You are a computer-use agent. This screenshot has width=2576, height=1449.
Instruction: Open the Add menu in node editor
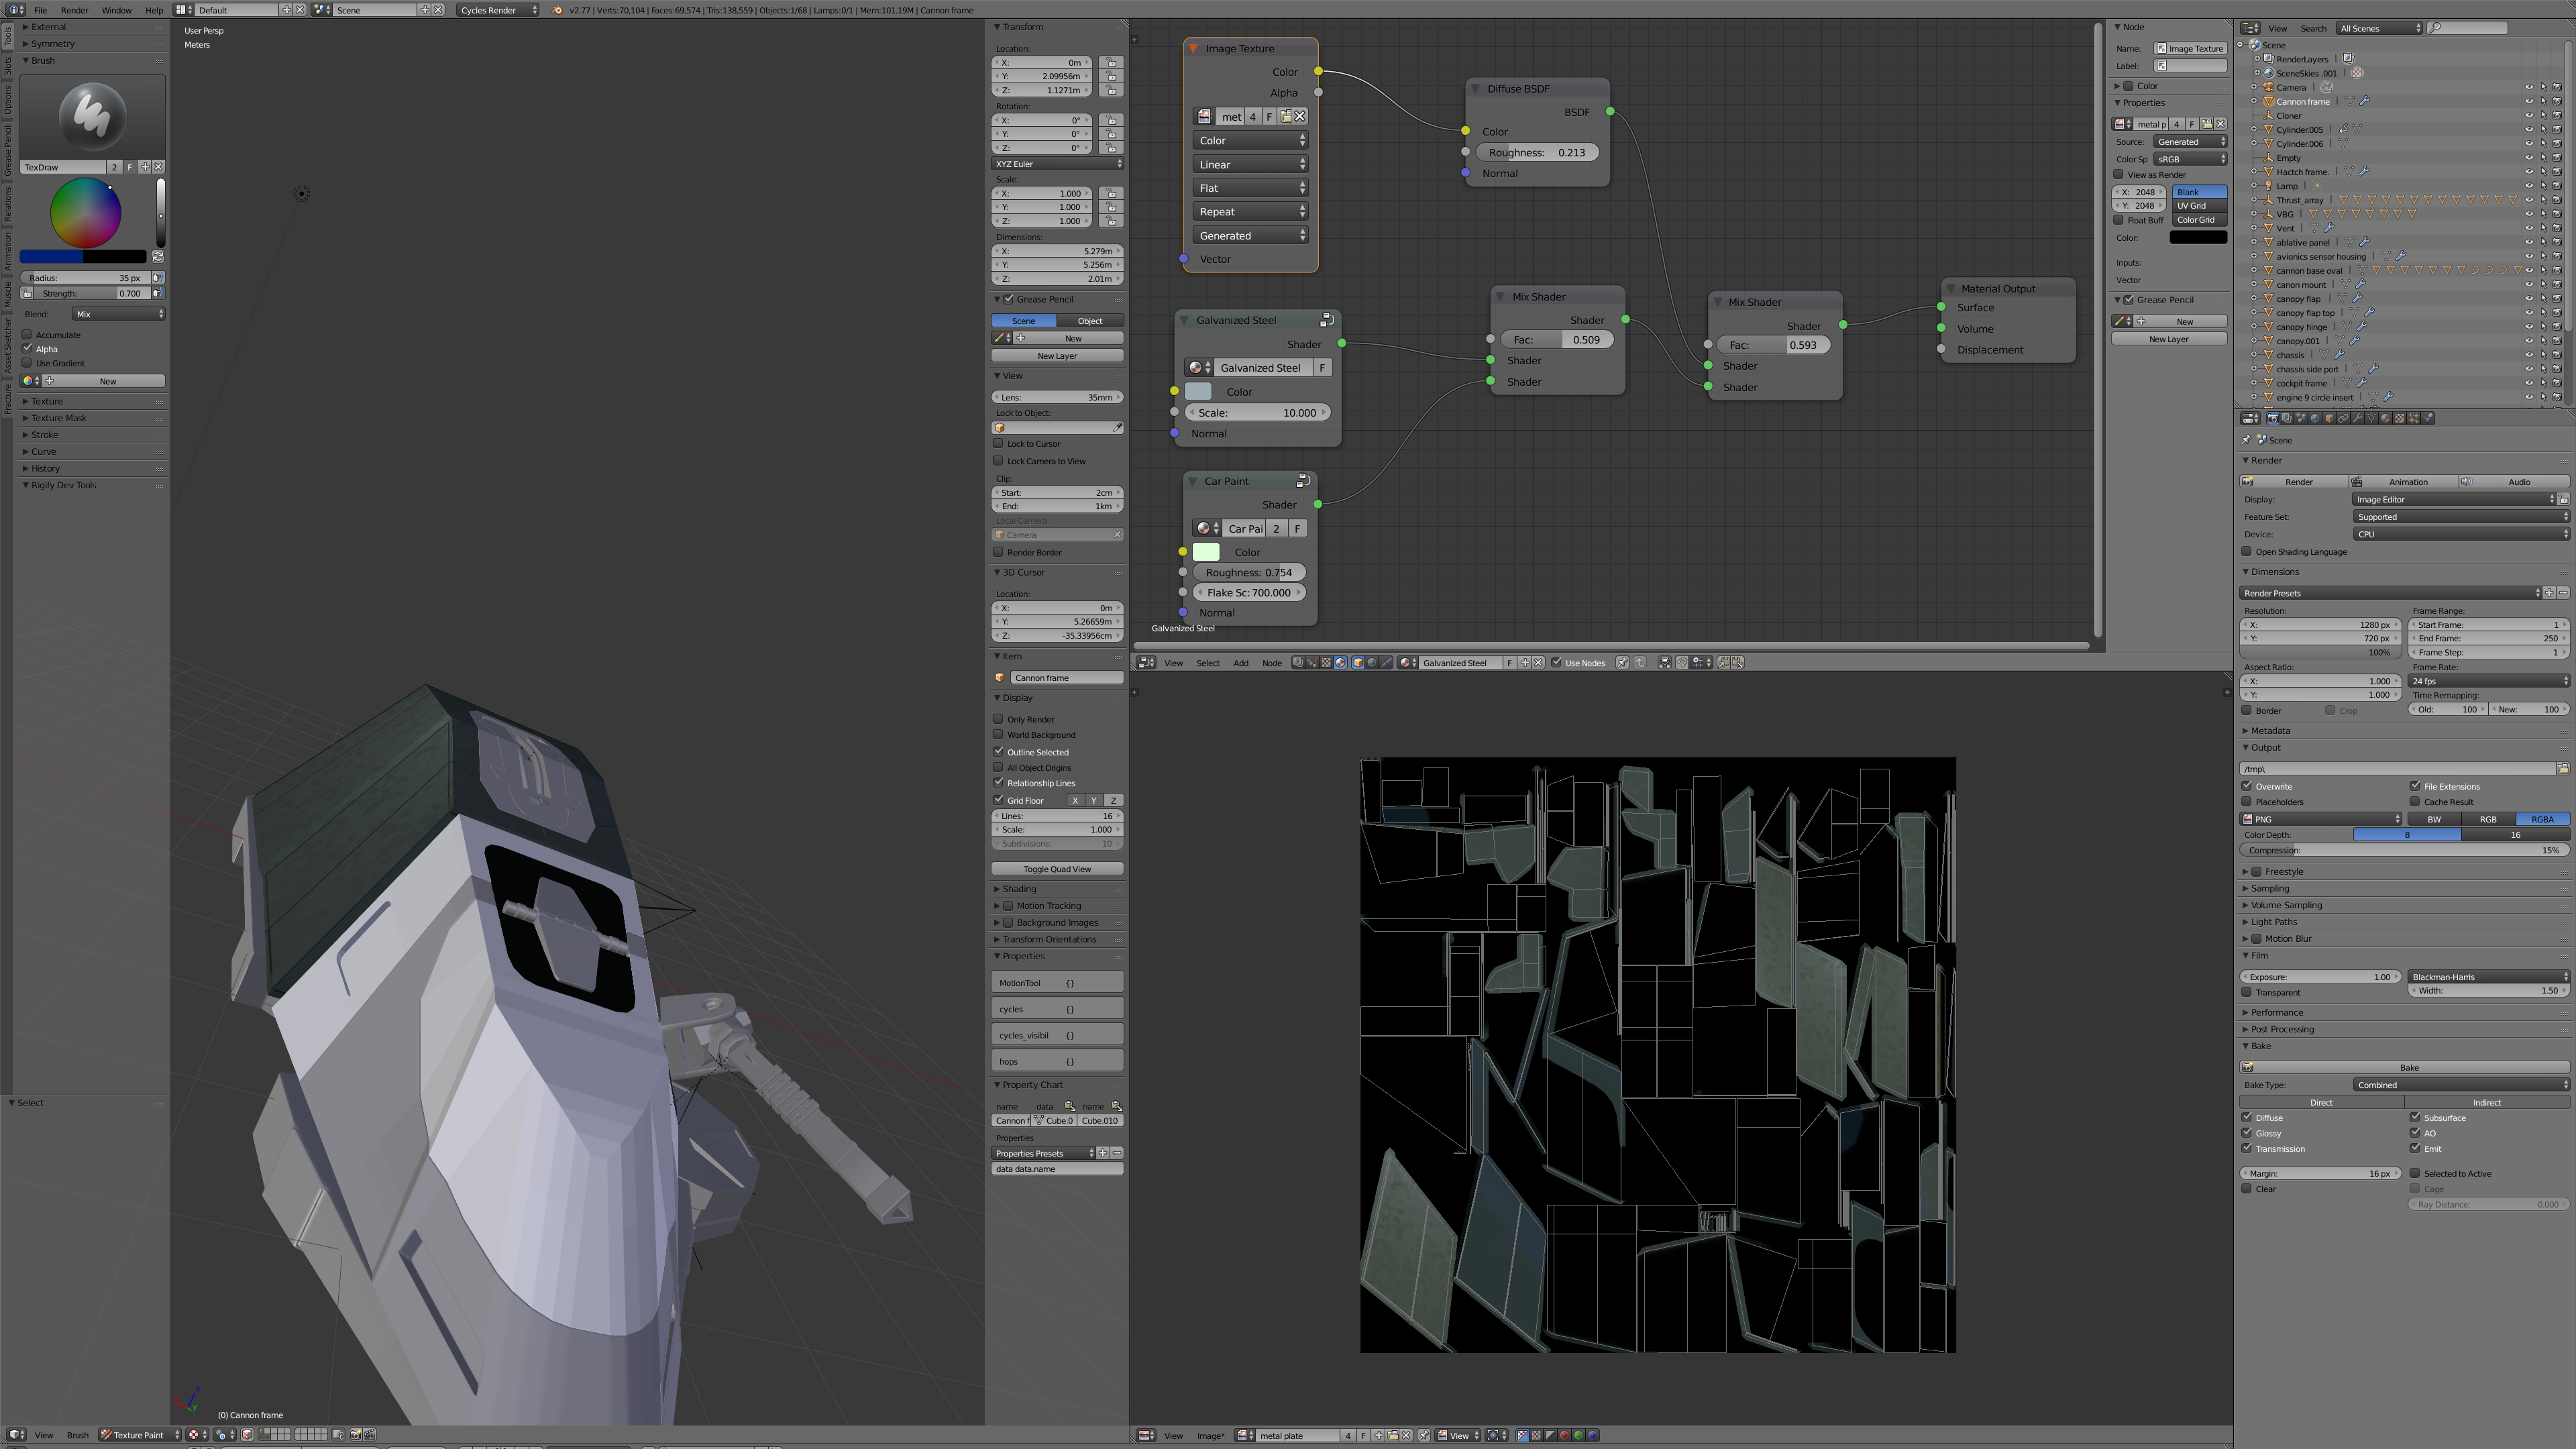pyautogui.click(x=1240, y=663)
